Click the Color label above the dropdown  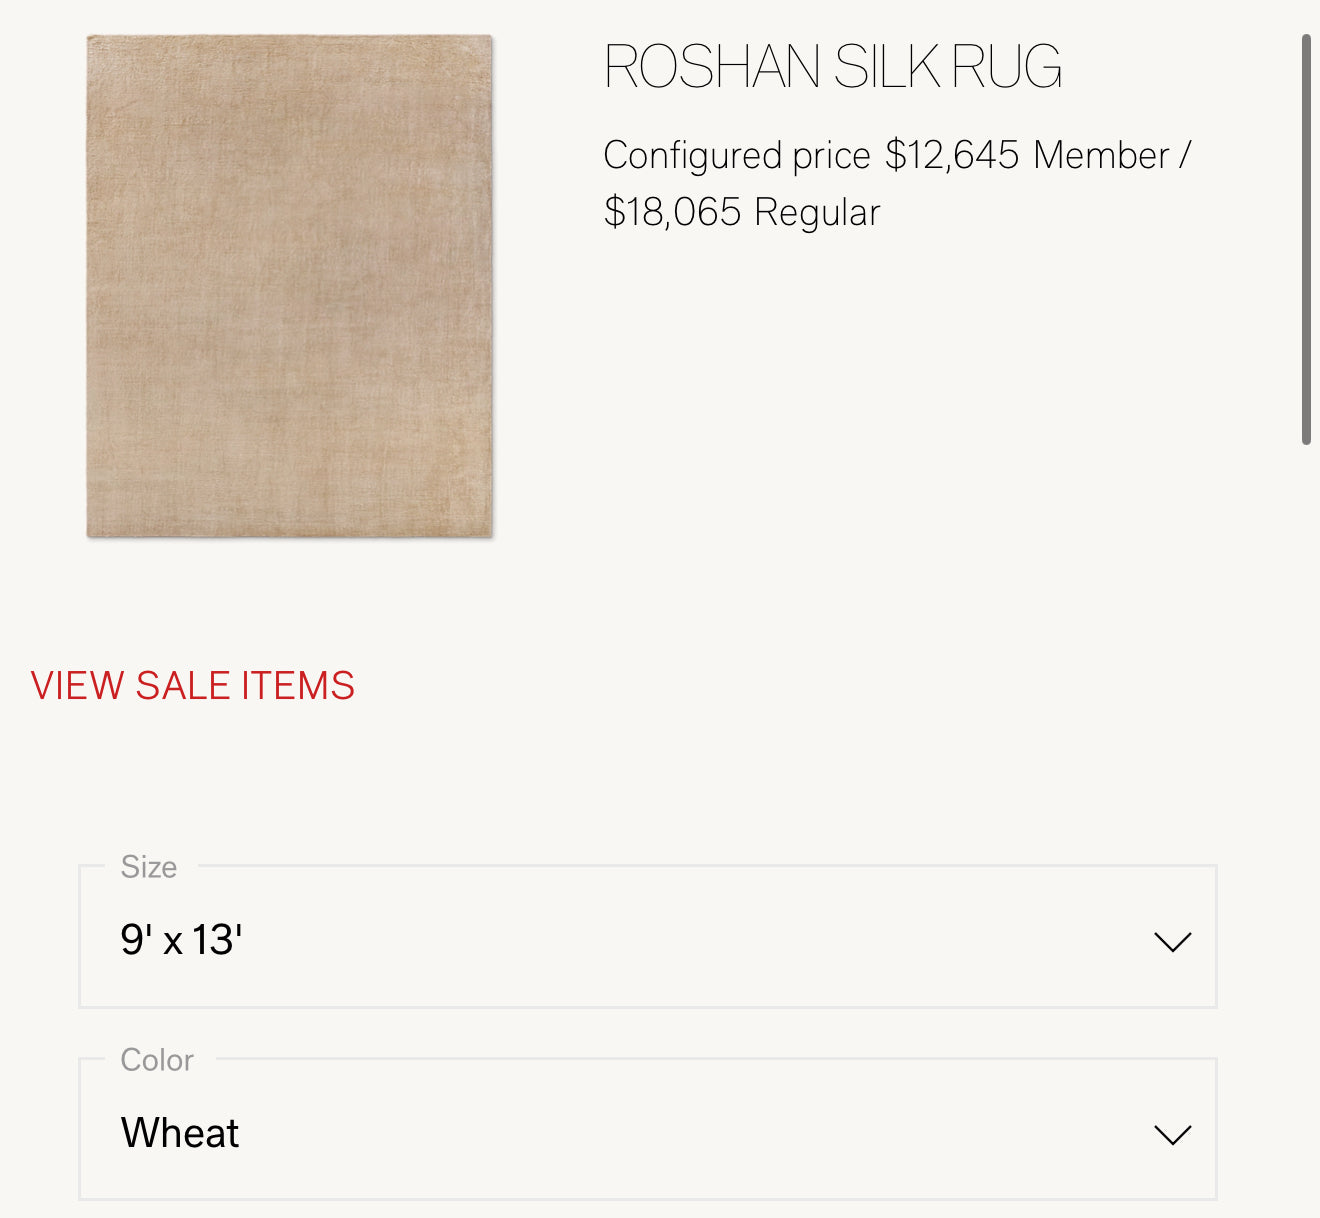point(156,1060)
